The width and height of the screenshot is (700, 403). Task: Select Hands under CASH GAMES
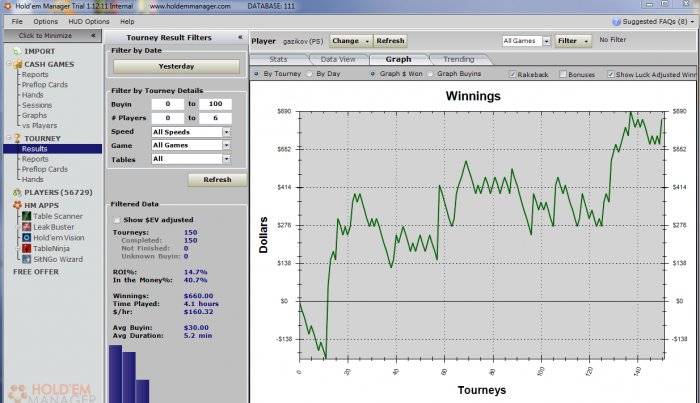[33, 95]
